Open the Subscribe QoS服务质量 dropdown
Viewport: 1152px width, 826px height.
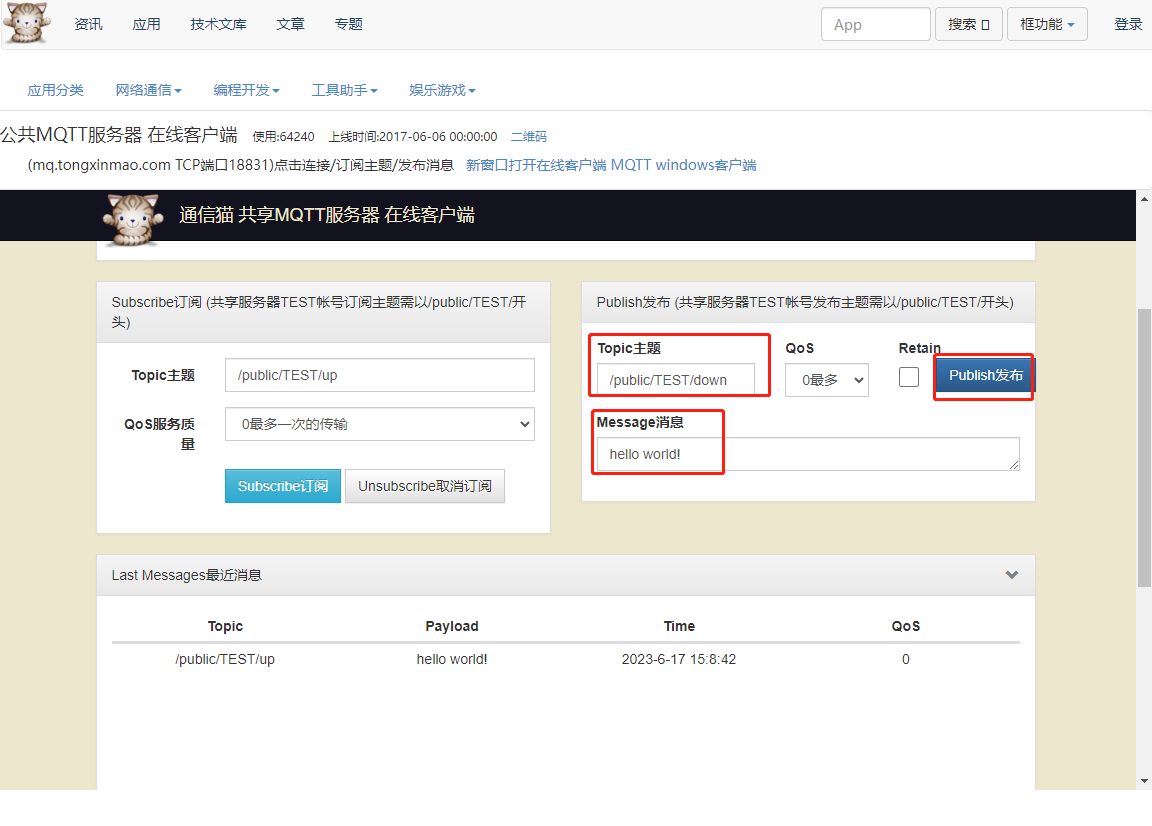[379, 424]
